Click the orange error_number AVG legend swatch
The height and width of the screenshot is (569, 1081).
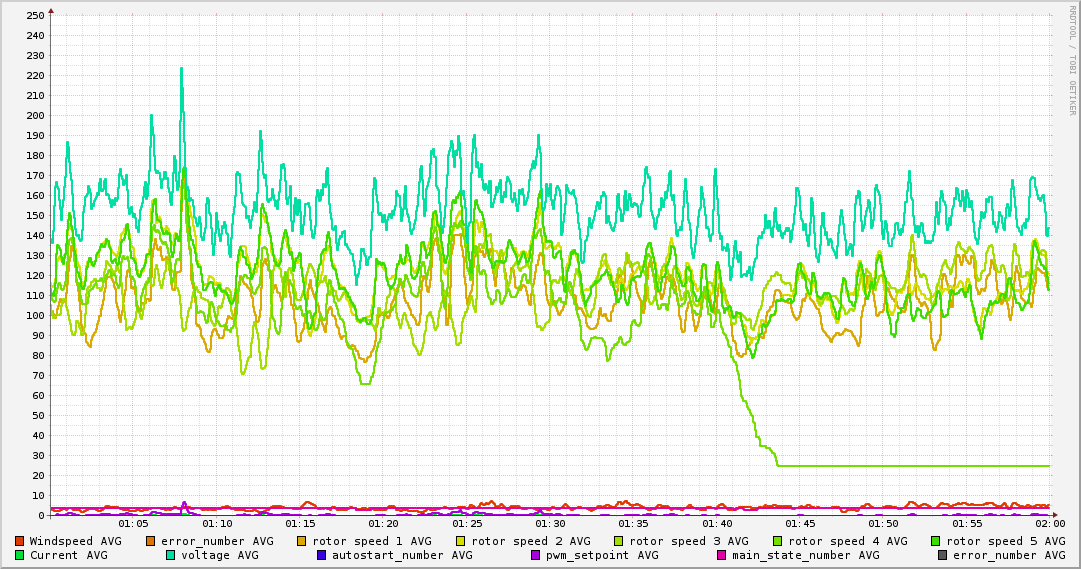tap(150, 541)
